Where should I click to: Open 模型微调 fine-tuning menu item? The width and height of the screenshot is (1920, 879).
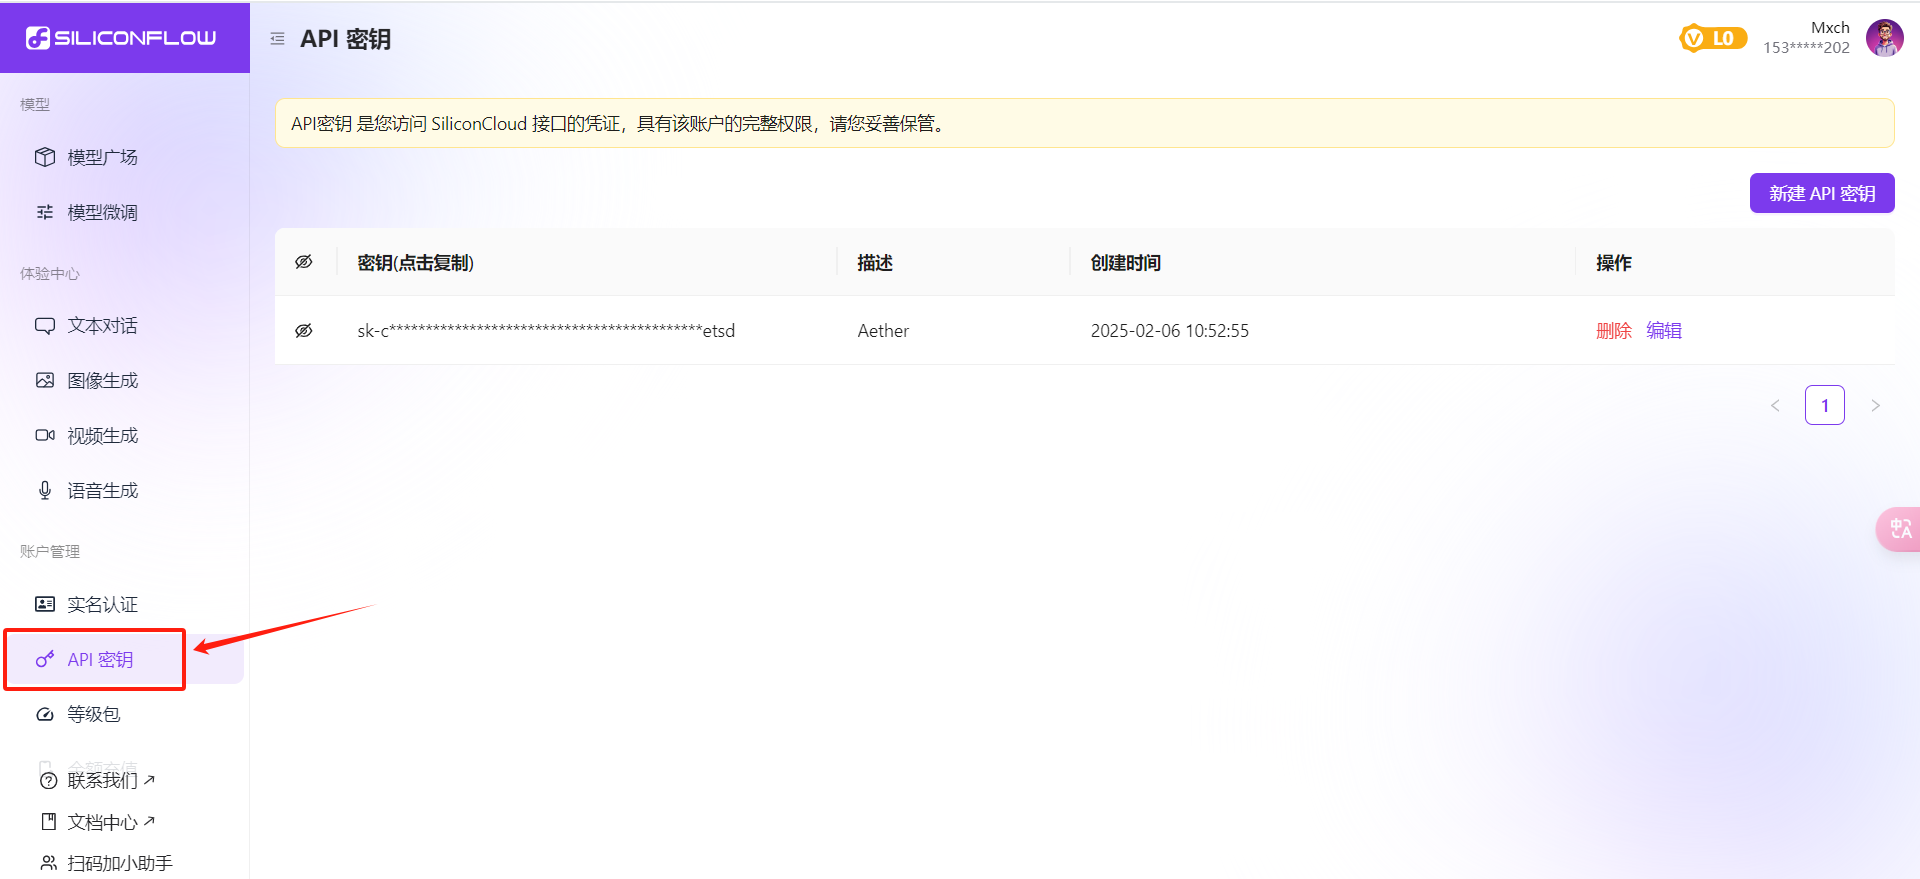pyautogui.click(x=102, y=212)
